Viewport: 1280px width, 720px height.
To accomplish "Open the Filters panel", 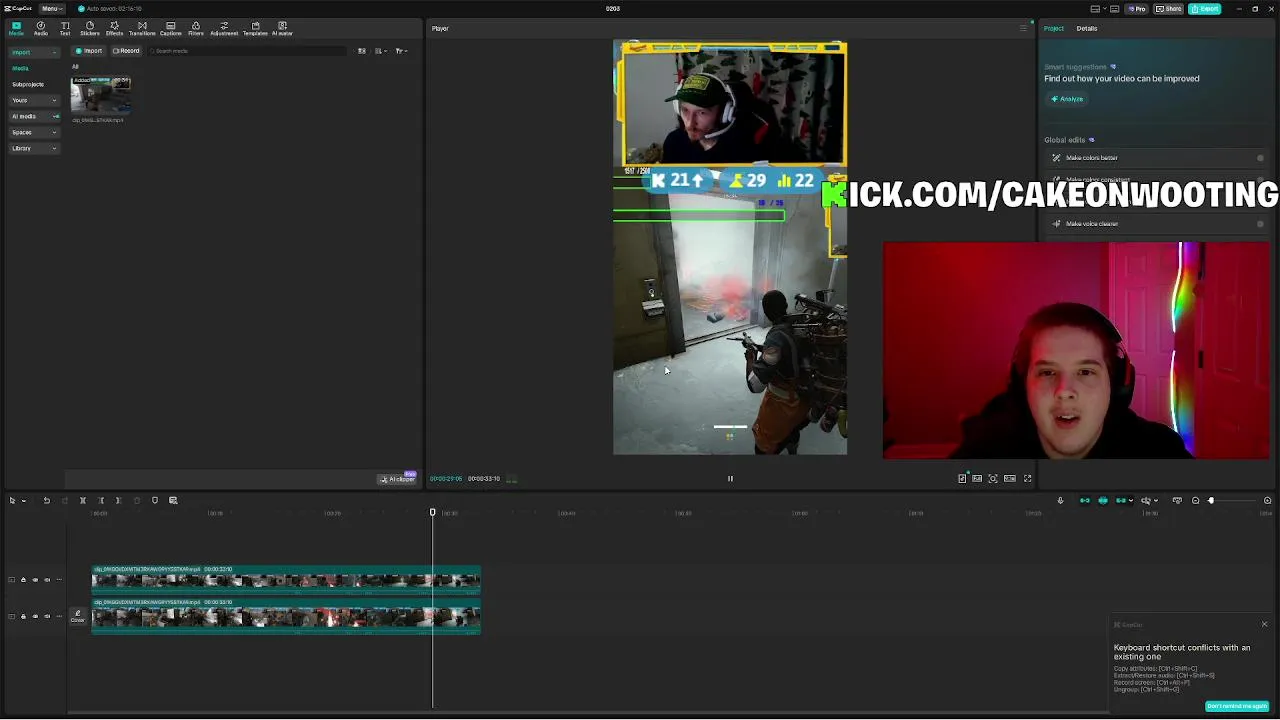I will 195,28.
